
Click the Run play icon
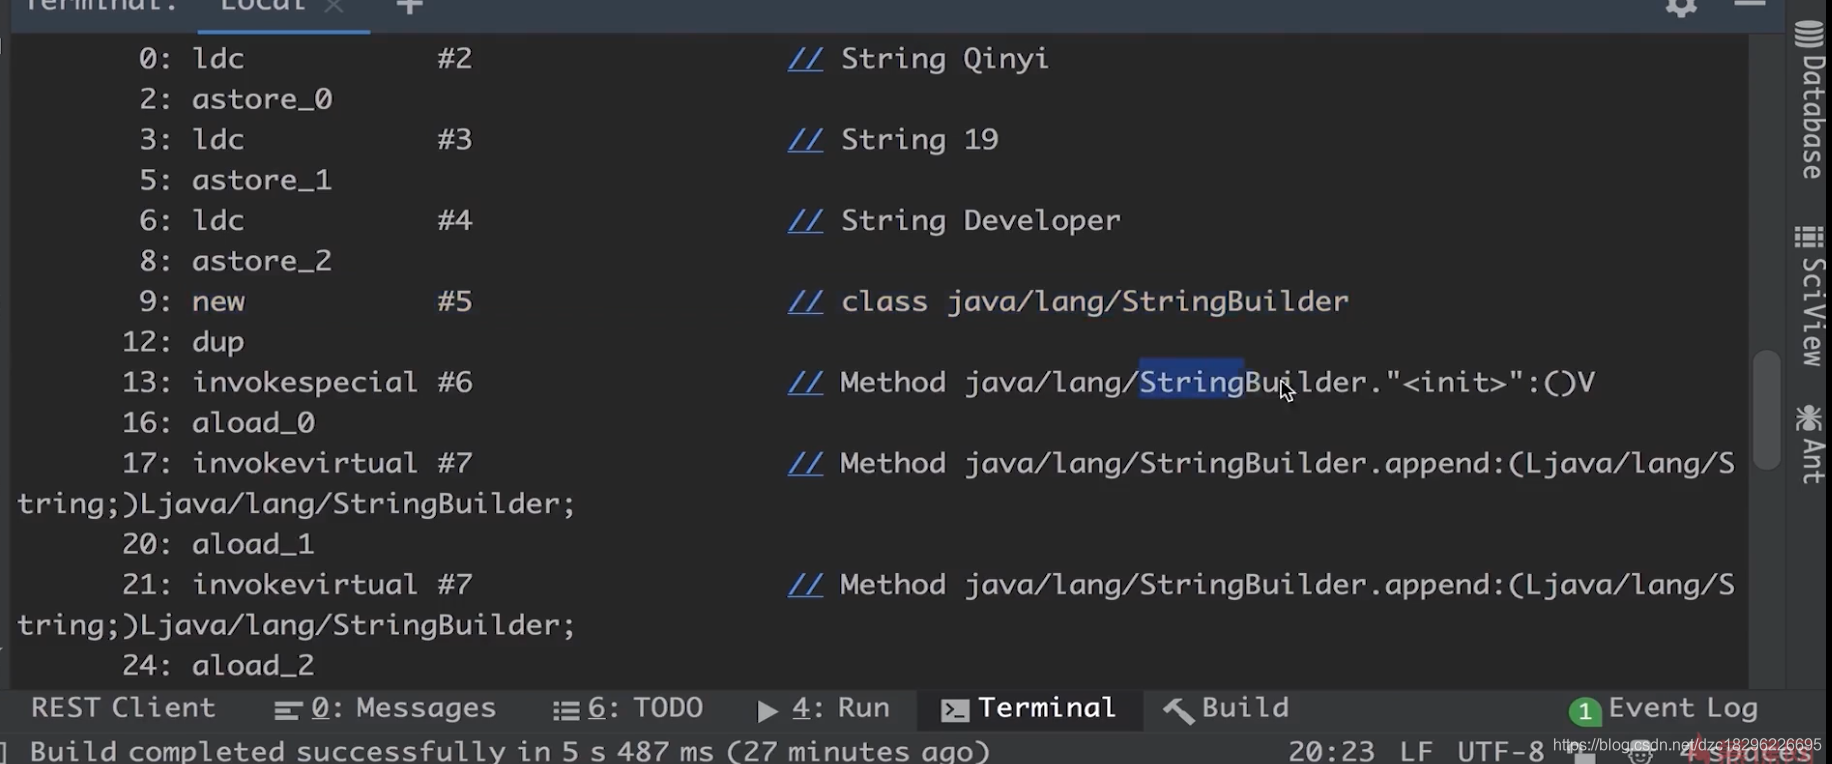767,711
